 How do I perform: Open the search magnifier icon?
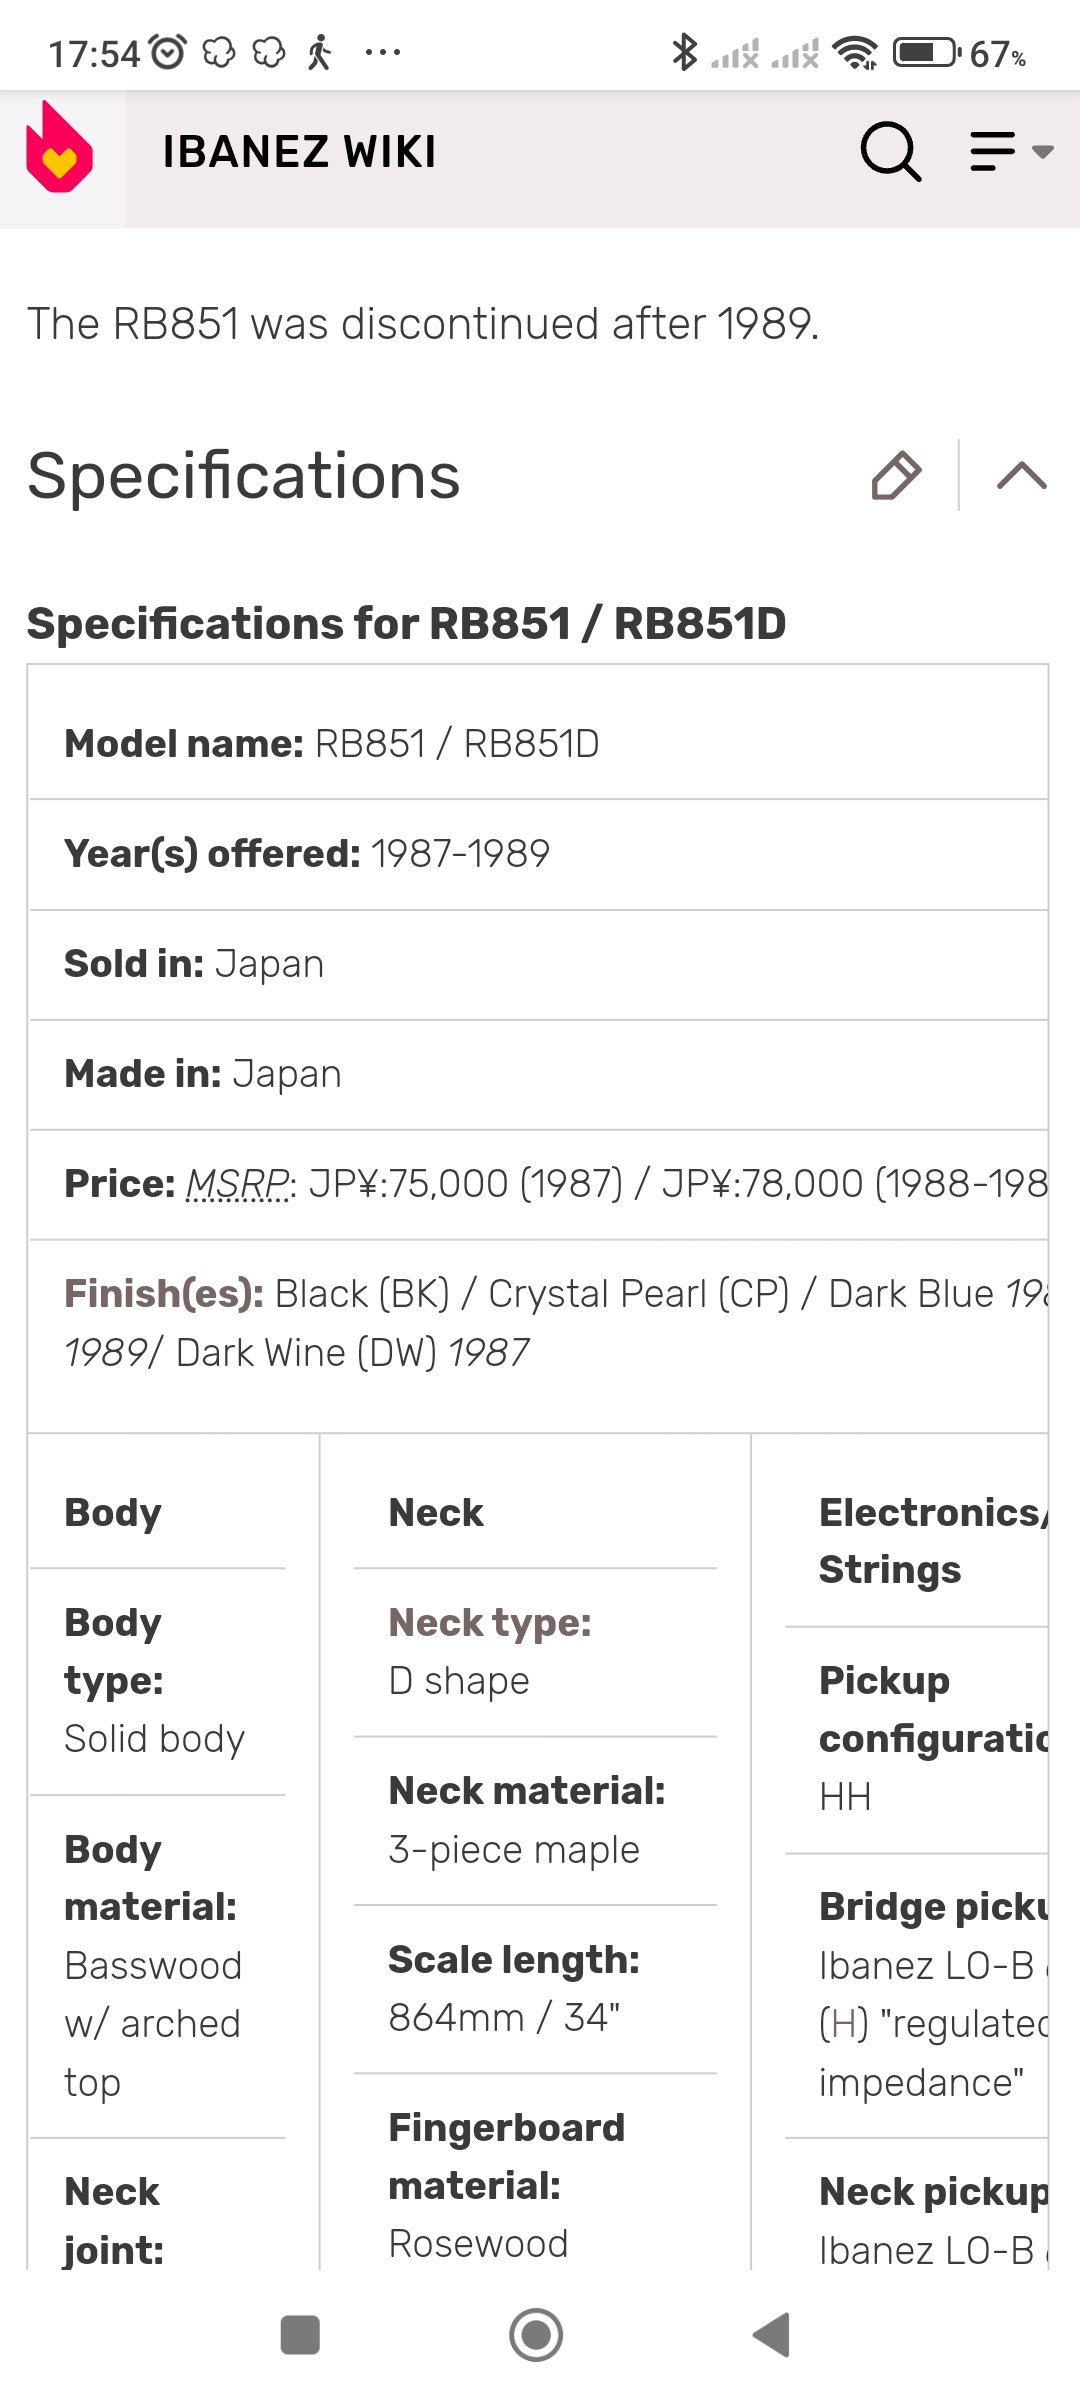(x=890, y=152)
